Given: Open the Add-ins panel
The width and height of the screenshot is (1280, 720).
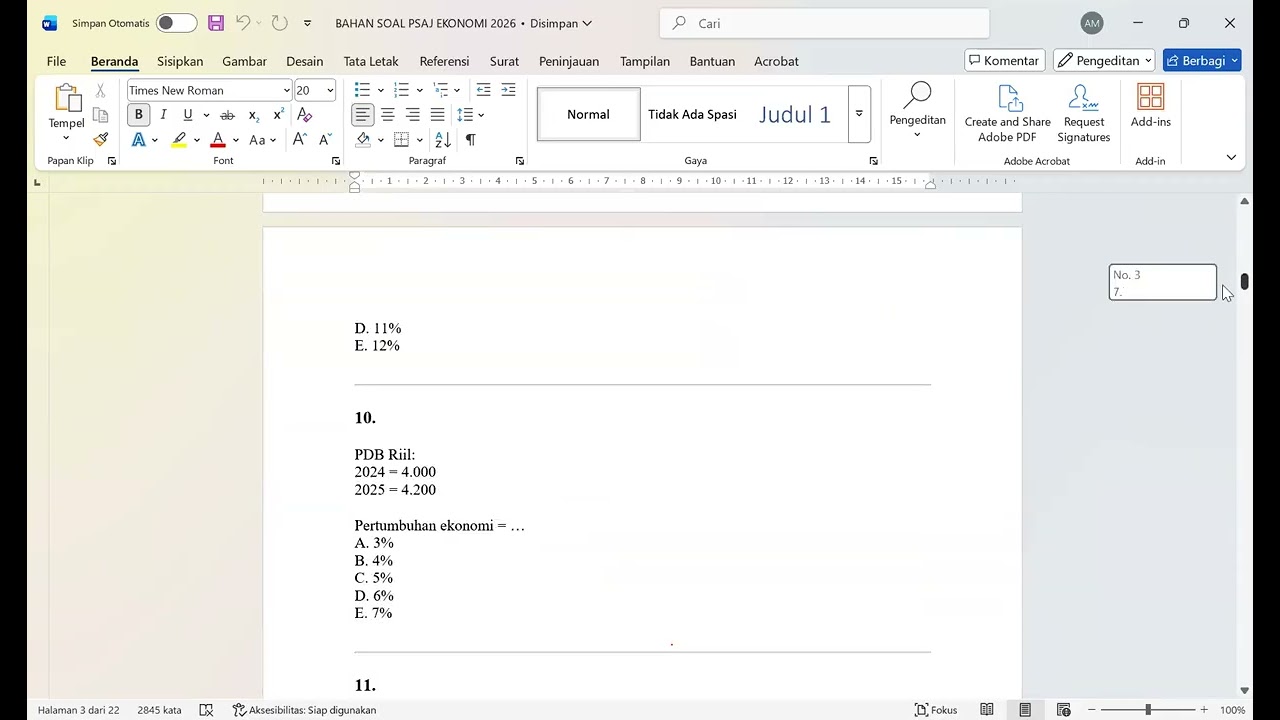Looking at the screenshot, I should click(1150, 106).
